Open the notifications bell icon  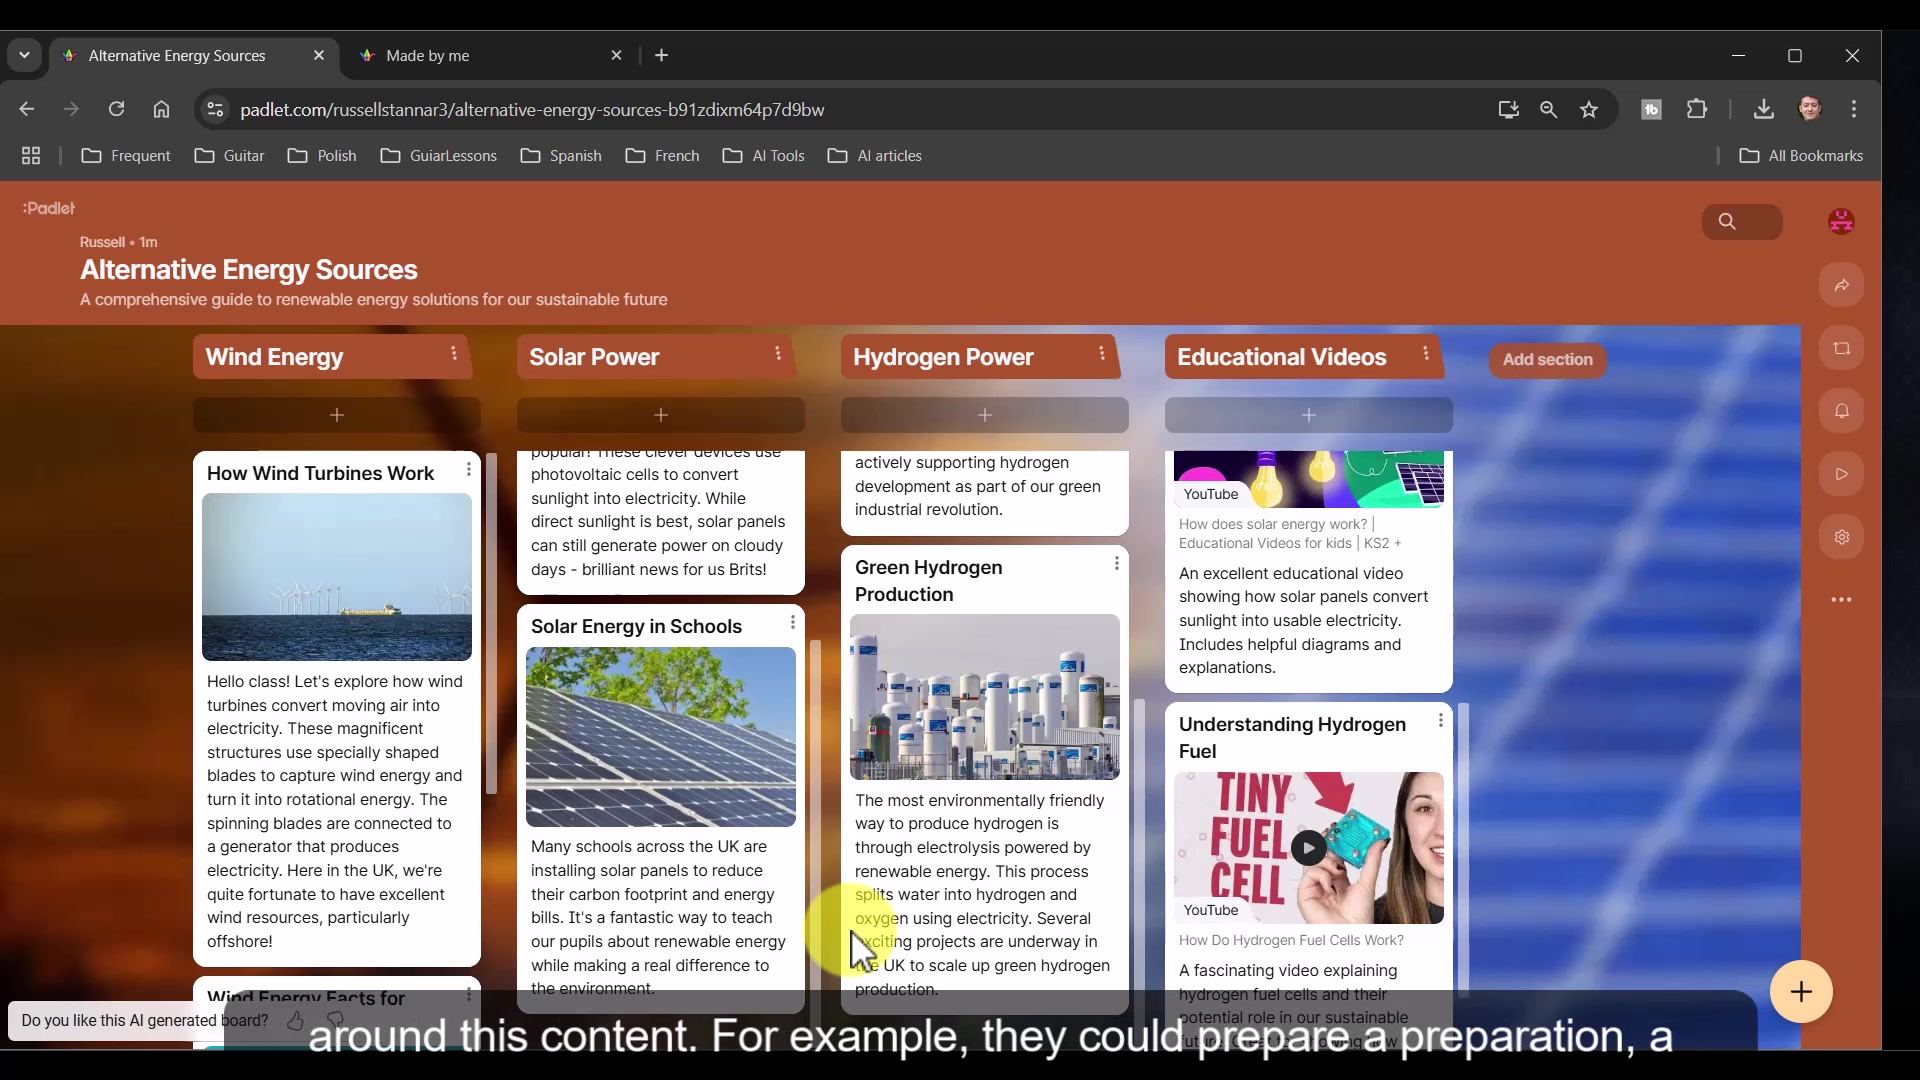point(1841,411)
